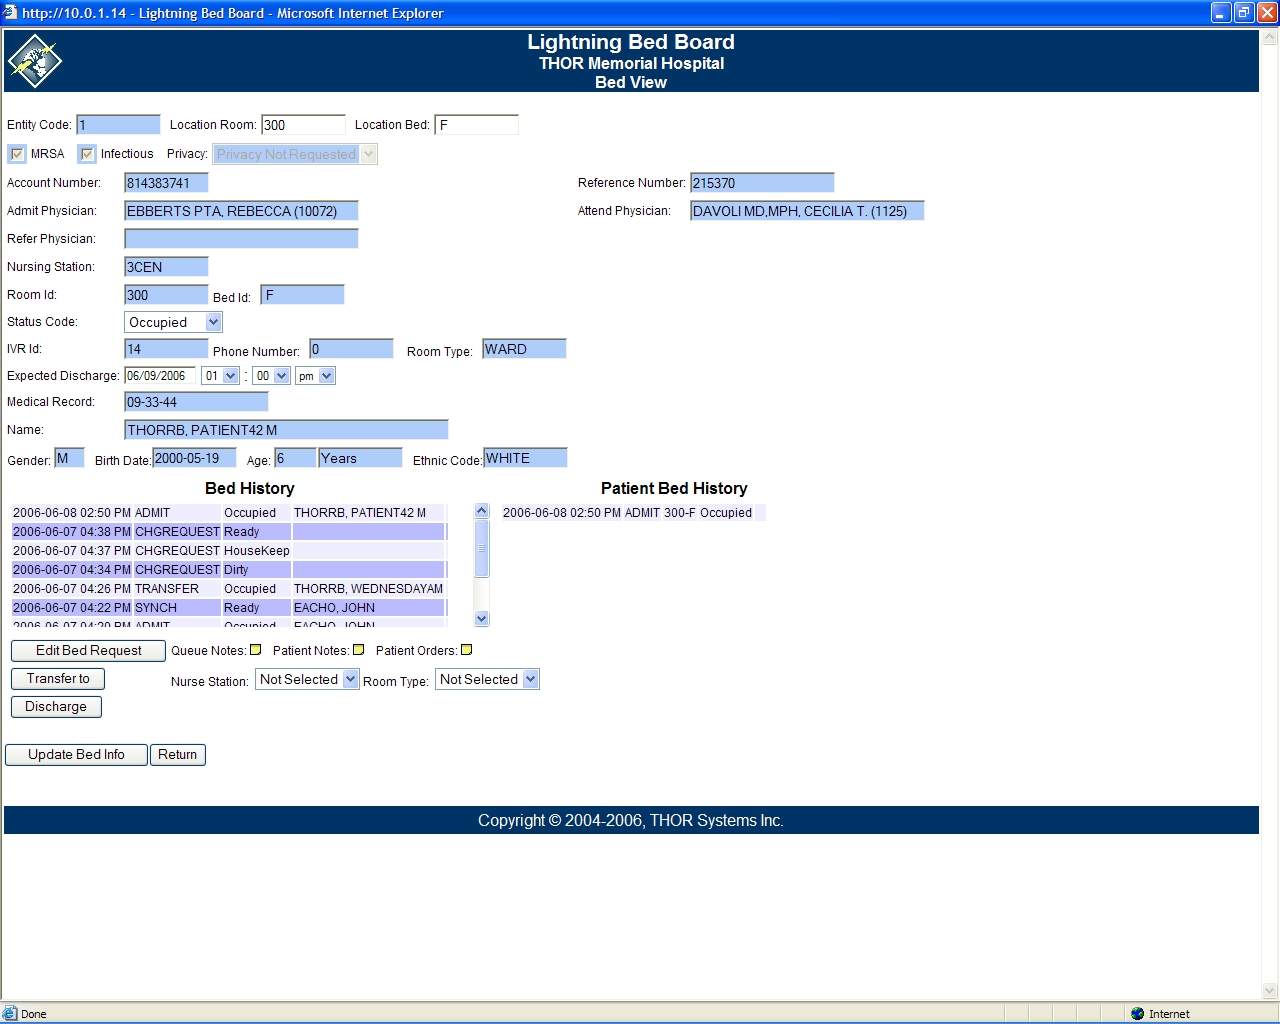Click the Entity Code input field

point(118,125)
